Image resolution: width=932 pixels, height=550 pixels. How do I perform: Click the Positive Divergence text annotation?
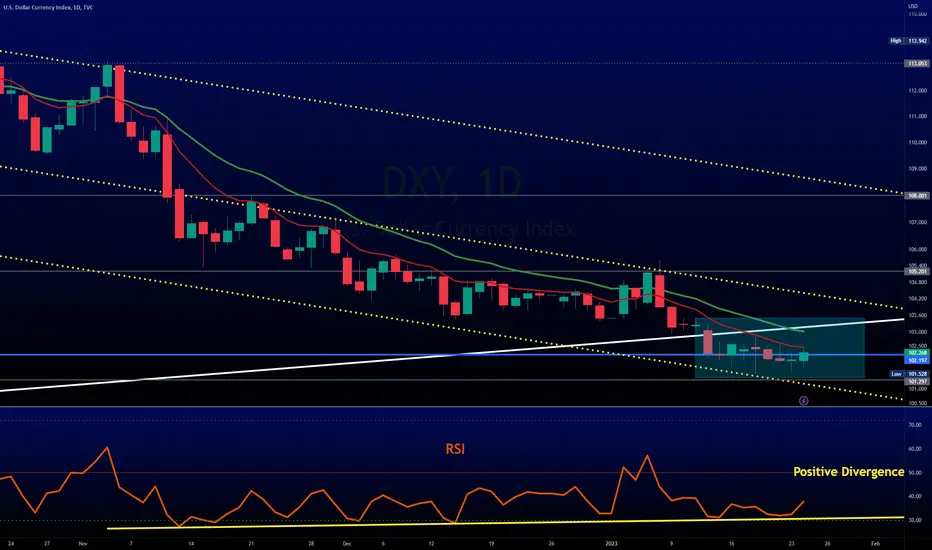tap(849, 472)
